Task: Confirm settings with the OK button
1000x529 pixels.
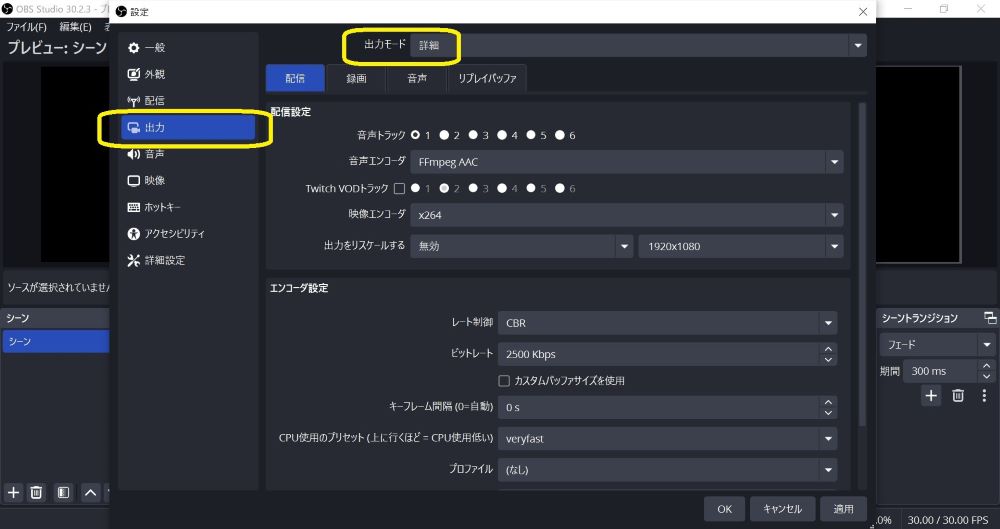Action: pos(724,509)
